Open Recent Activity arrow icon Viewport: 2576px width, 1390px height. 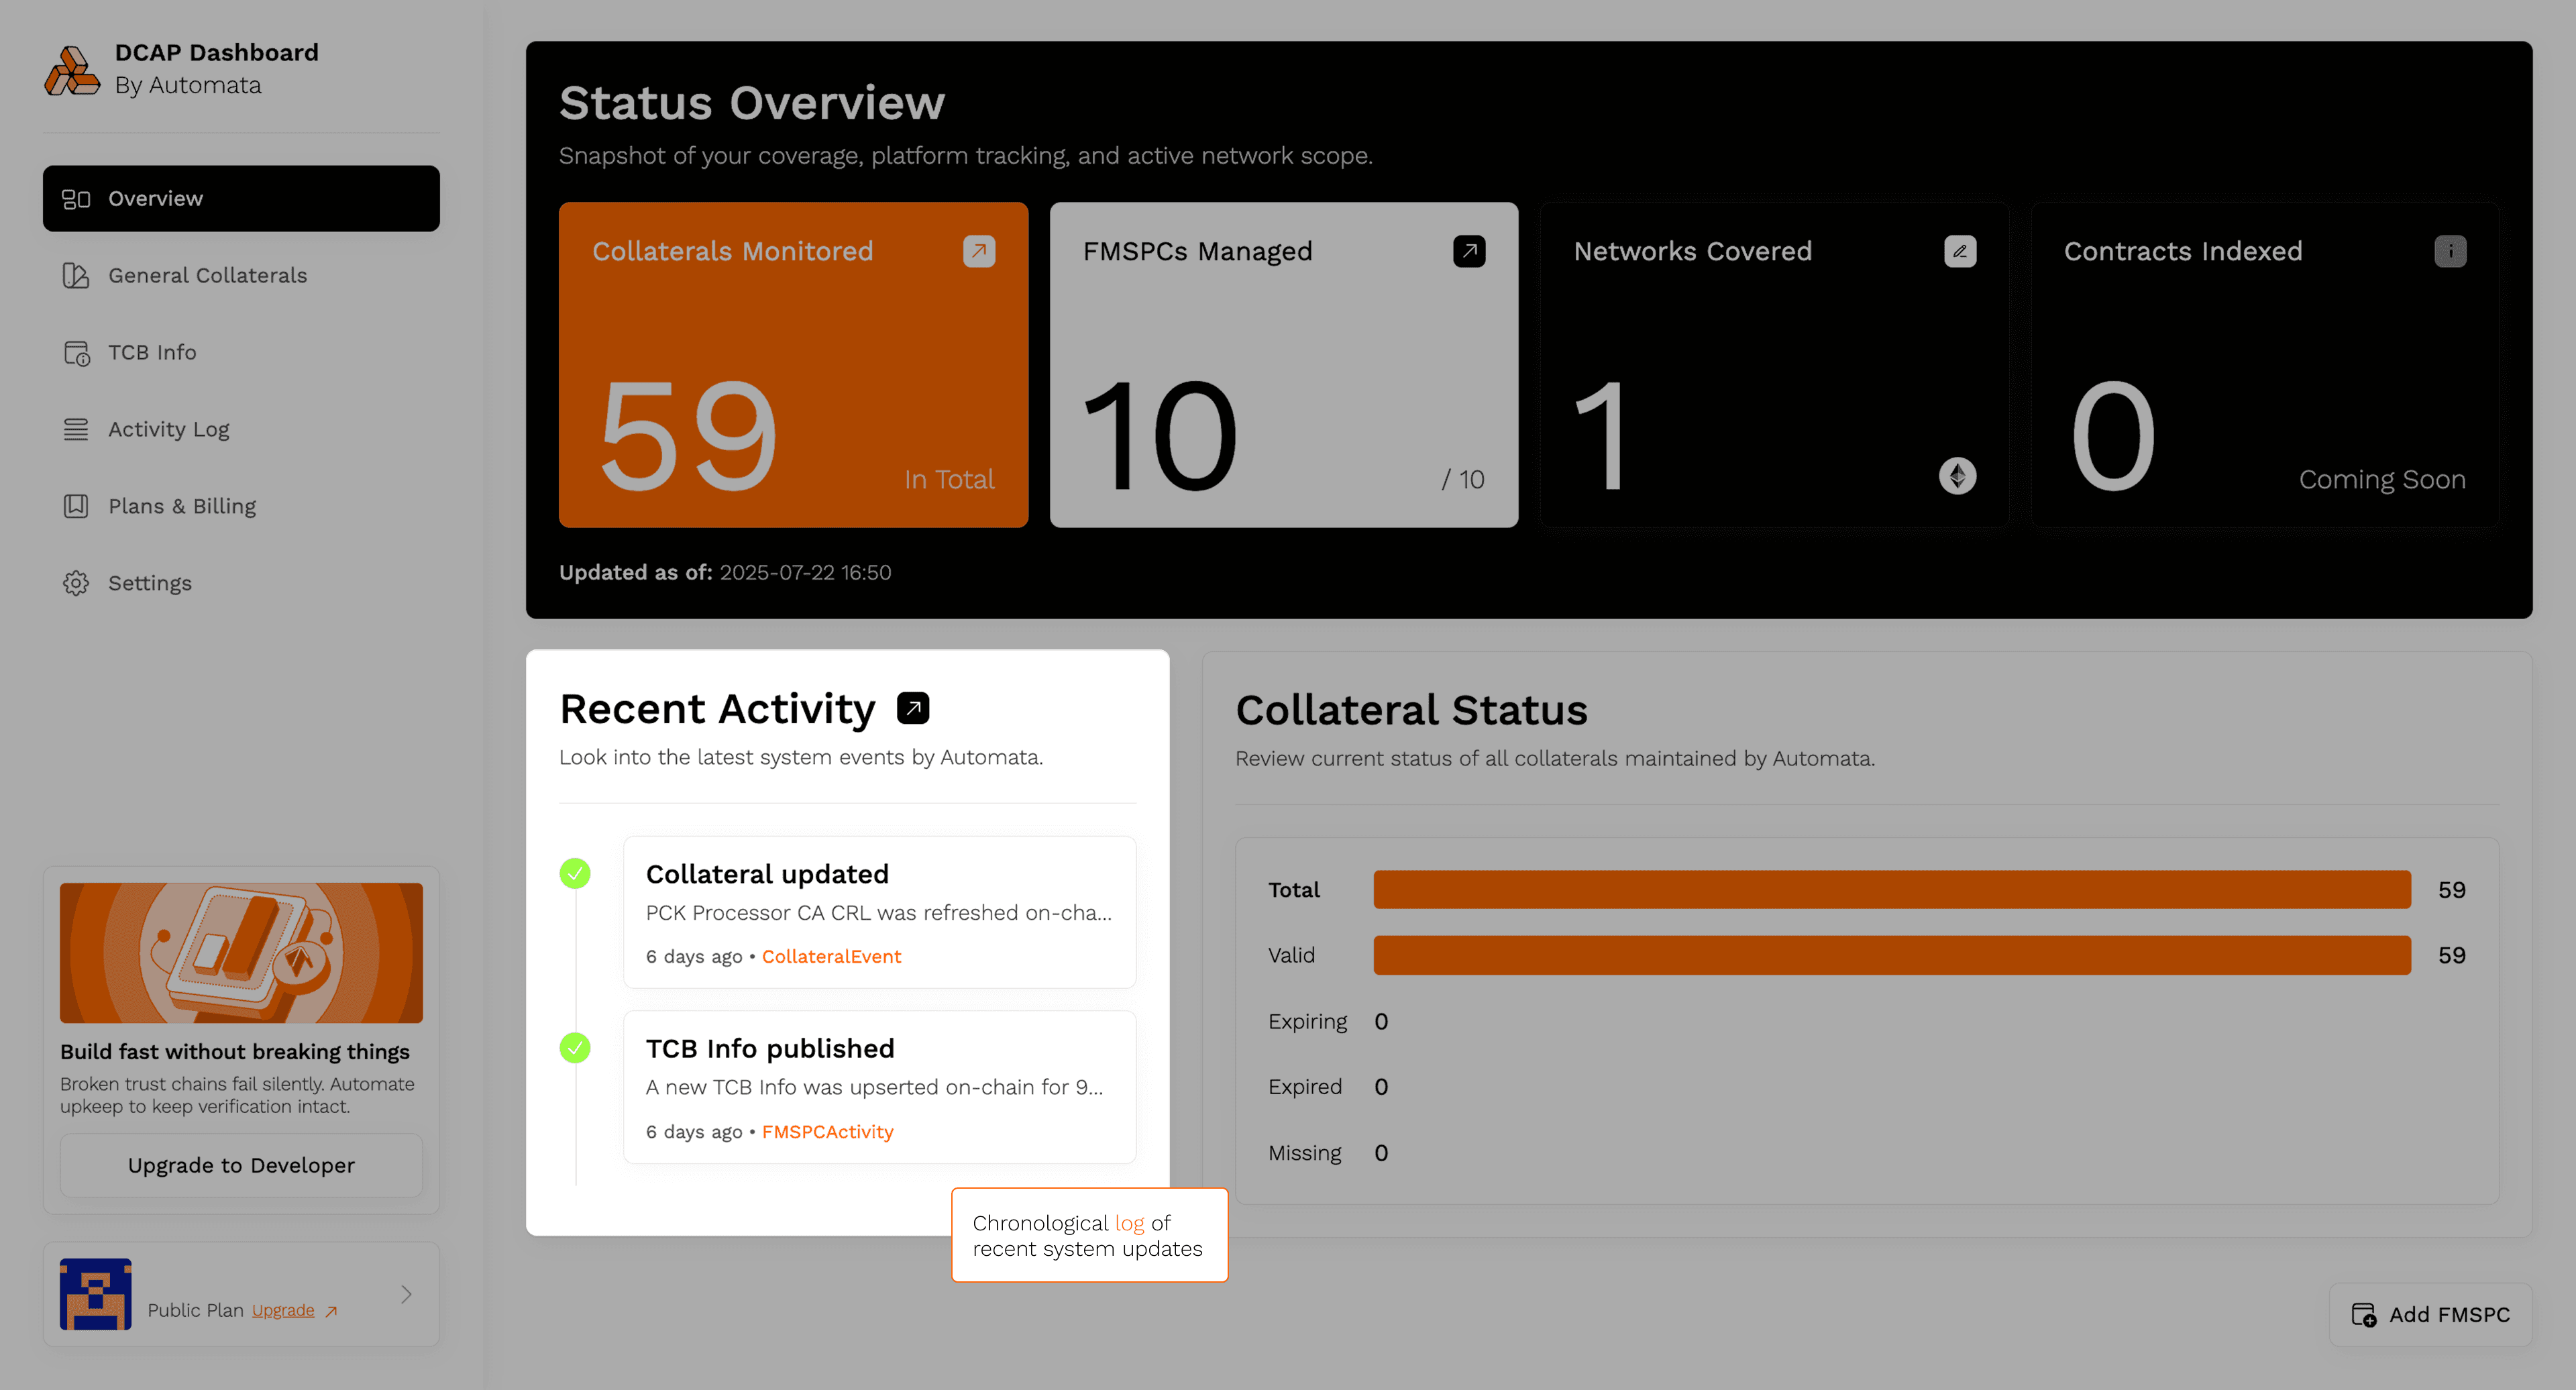(x=912, y=708)
